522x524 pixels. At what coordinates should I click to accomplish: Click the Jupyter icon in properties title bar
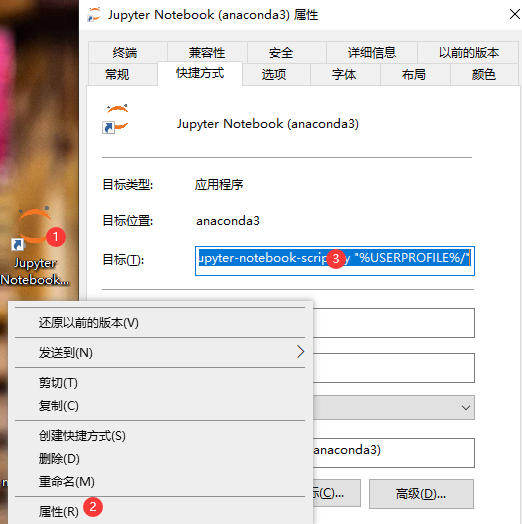click(94, 15)
